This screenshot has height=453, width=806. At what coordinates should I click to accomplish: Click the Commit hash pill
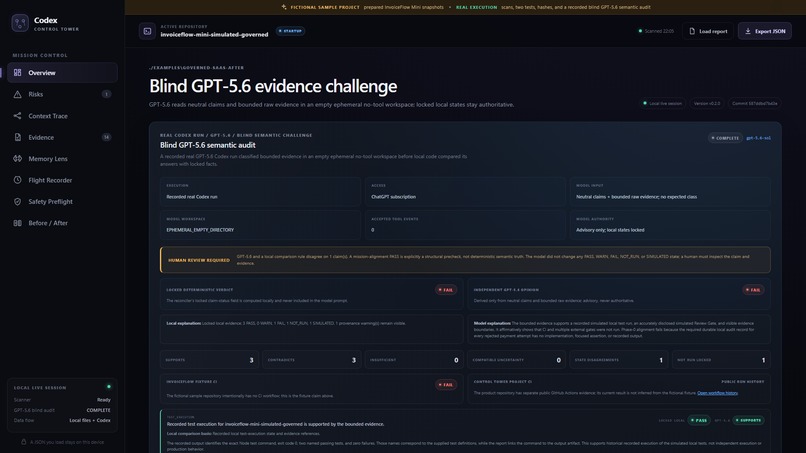tap(755, 103)
